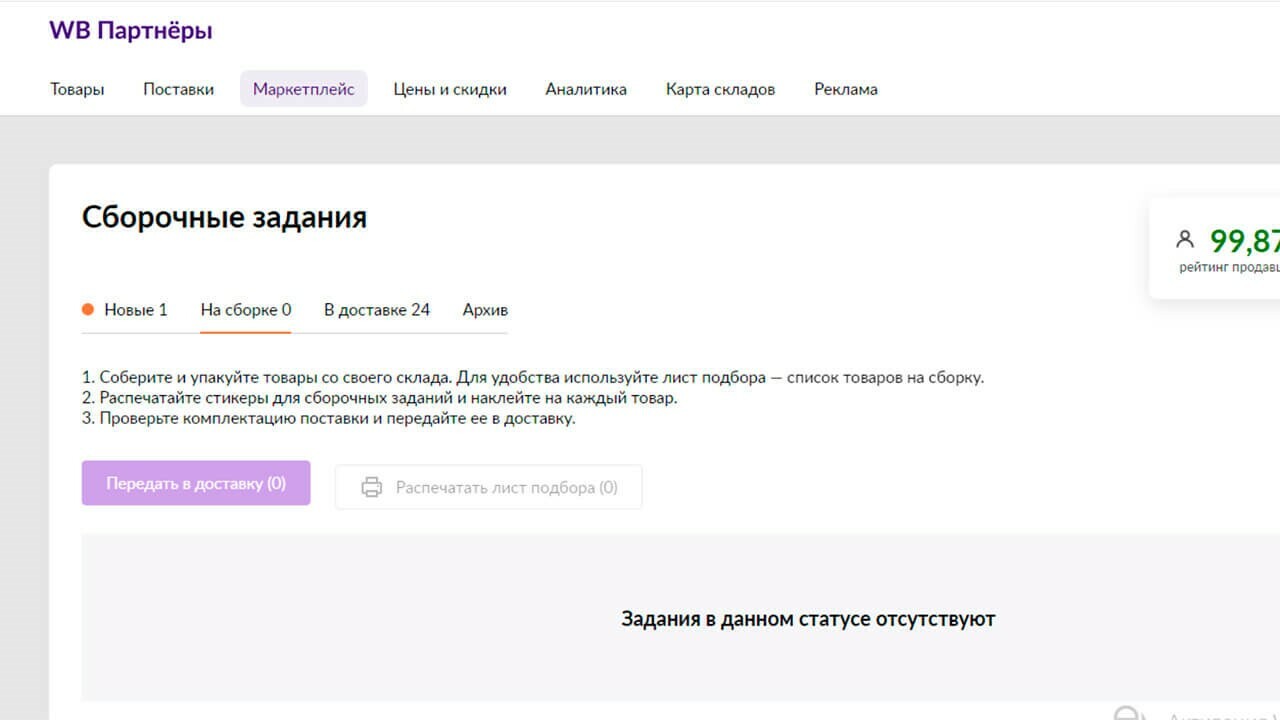Viewport: 1280px width, 720px height.
Task: Click Распечатать лист подбора (0) button
Action: [489, 487]
